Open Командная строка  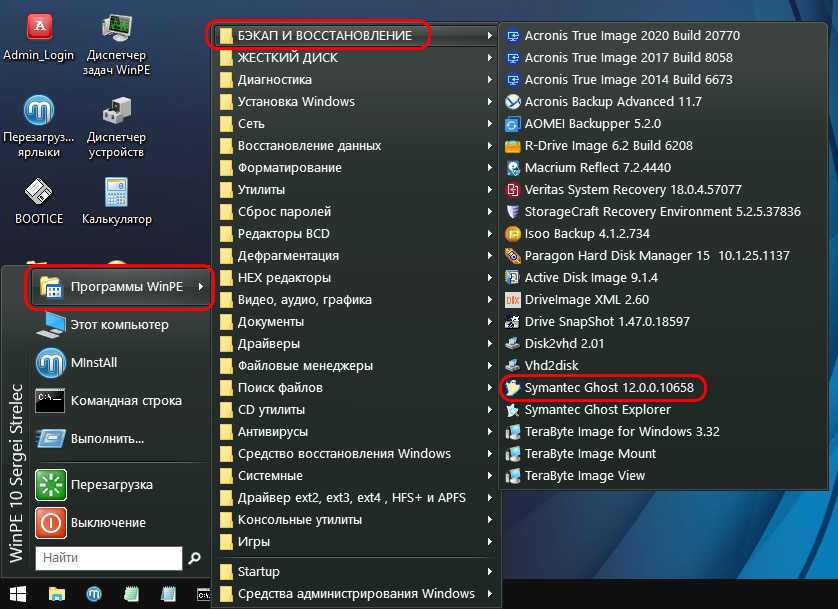click(120, 401)
